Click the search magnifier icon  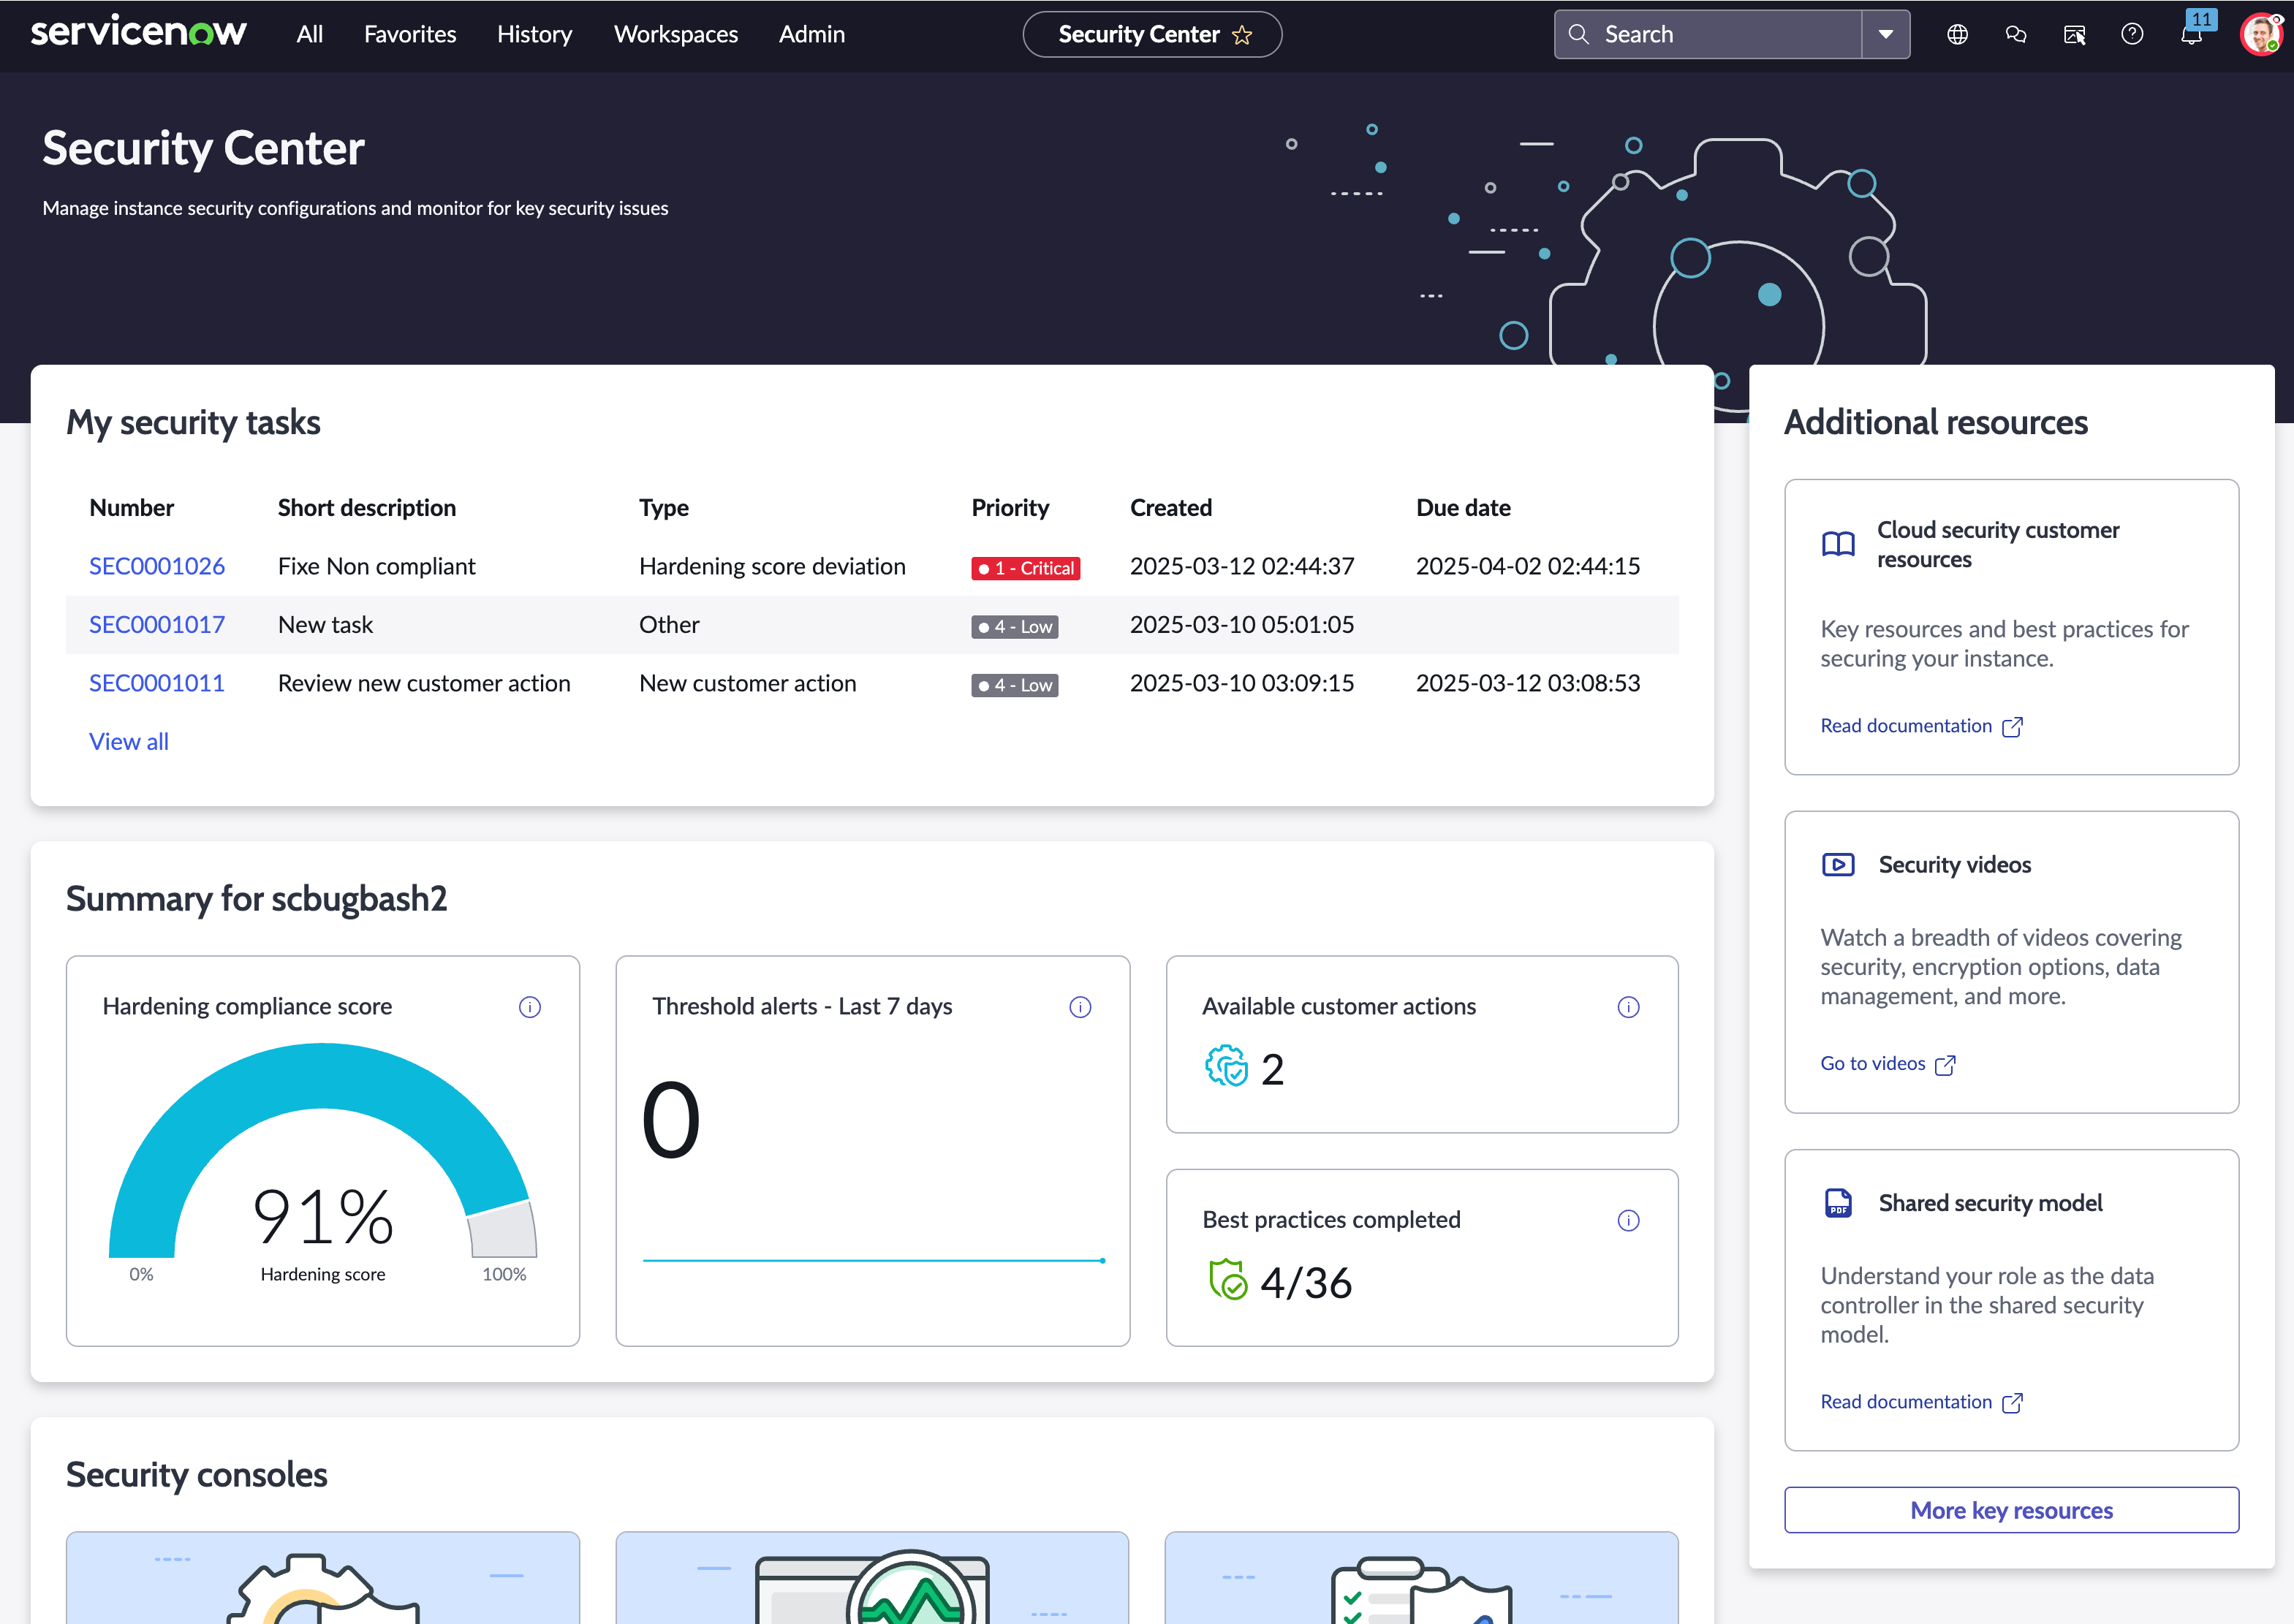pos(1579,34)
